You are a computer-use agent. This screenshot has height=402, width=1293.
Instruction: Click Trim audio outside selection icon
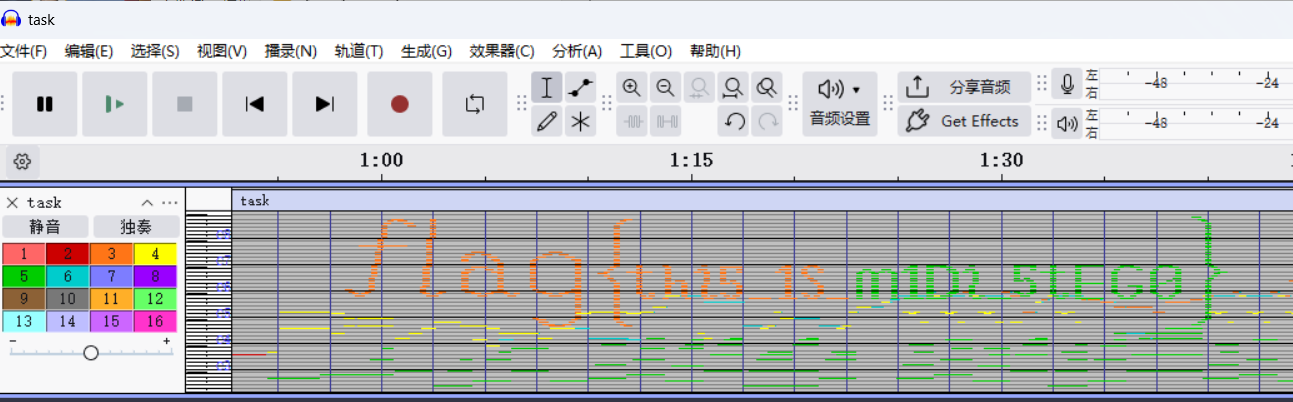632,122
